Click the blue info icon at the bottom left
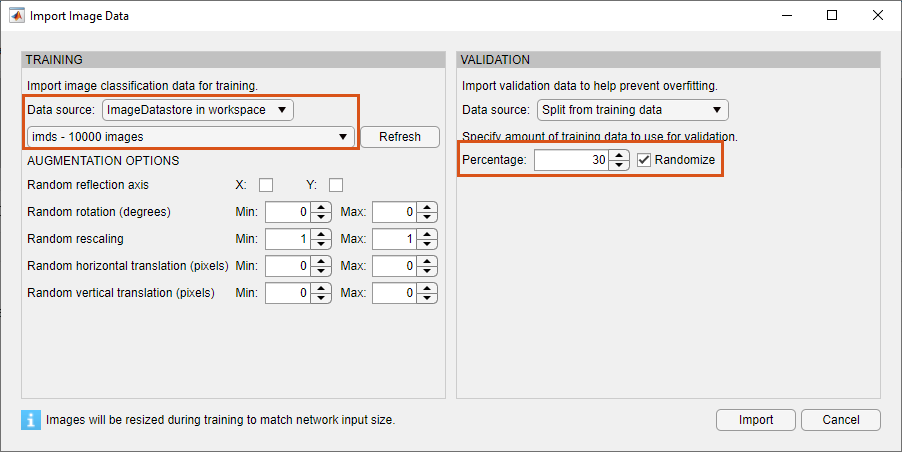 tap(31, 420)
